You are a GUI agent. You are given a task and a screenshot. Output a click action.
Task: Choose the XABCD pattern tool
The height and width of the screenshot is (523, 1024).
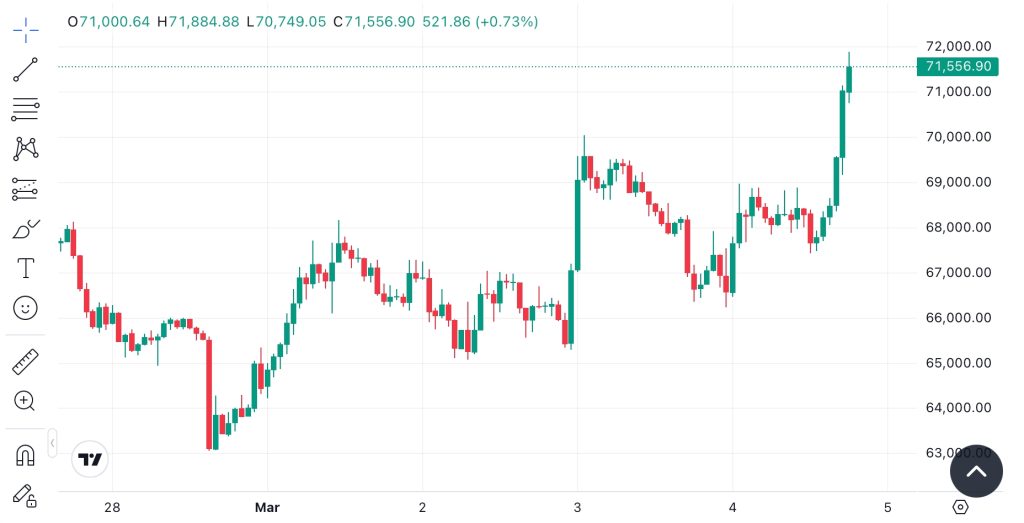(x=25, y=149)
